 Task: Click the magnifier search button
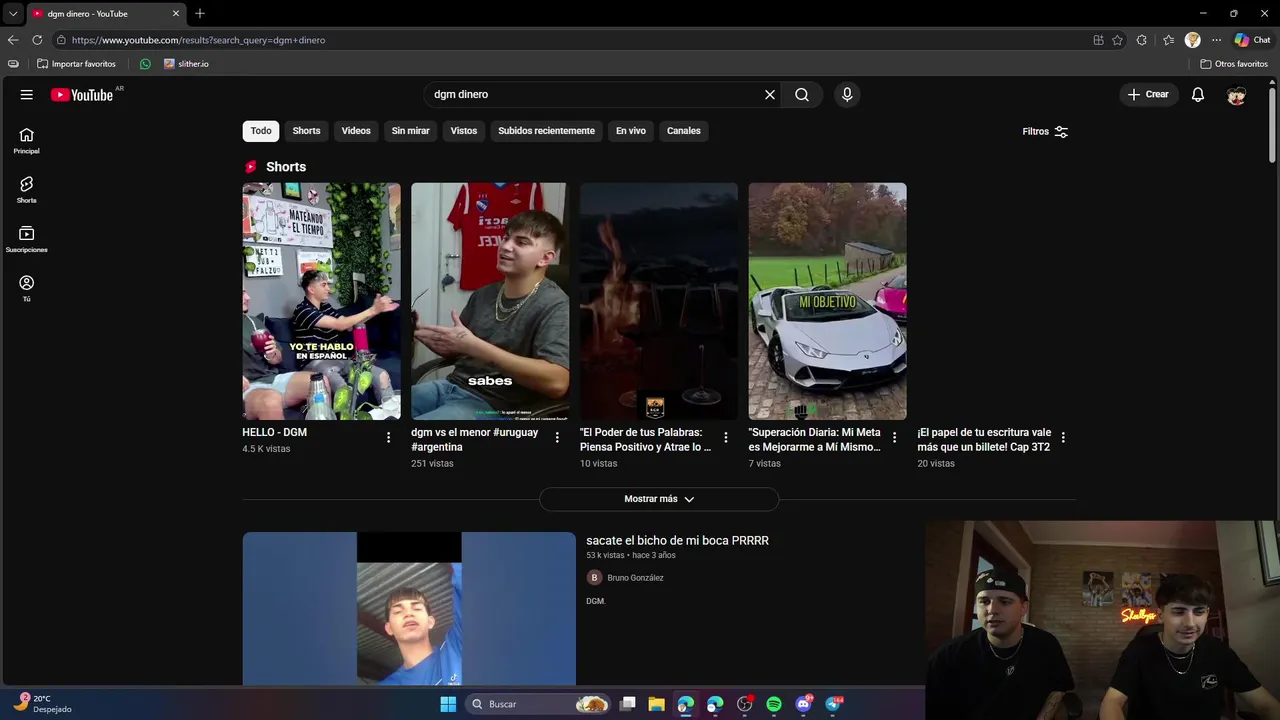(802, 95)
